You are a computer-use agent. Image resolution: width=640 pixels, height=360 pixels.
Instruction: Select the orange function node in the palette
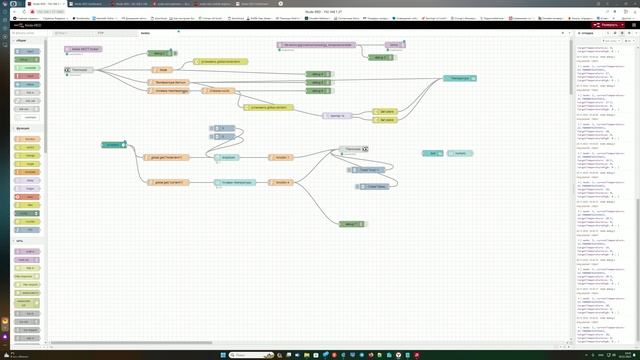[27, 139]
